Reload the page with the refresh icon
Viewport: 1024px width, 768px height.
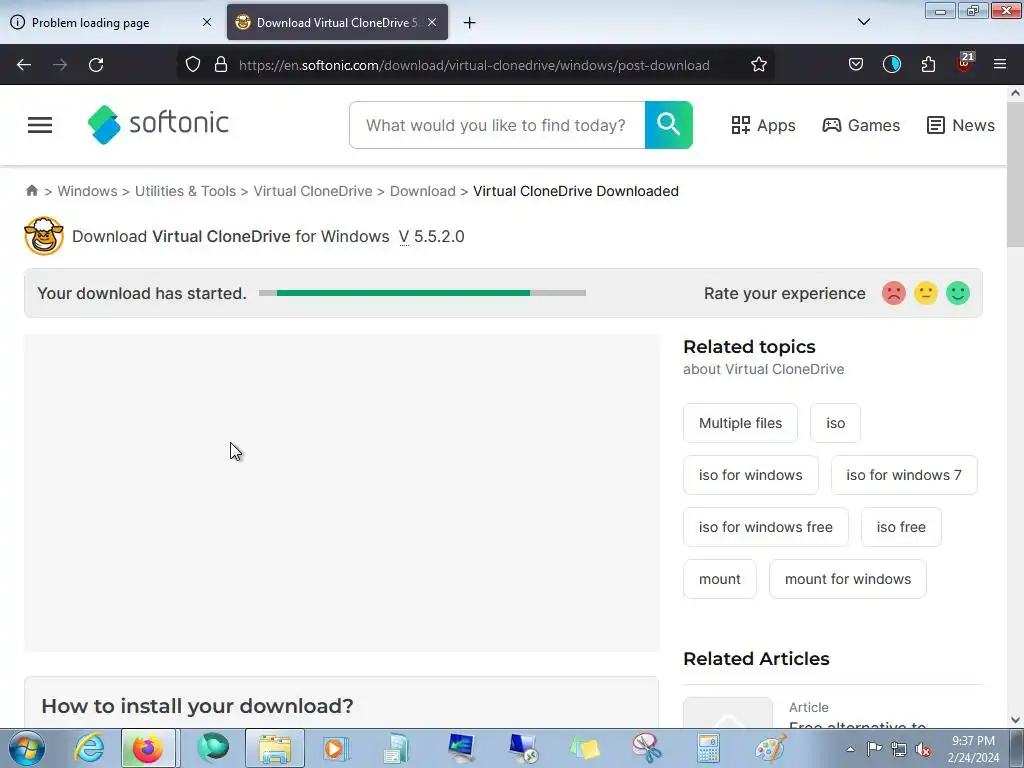96,65
